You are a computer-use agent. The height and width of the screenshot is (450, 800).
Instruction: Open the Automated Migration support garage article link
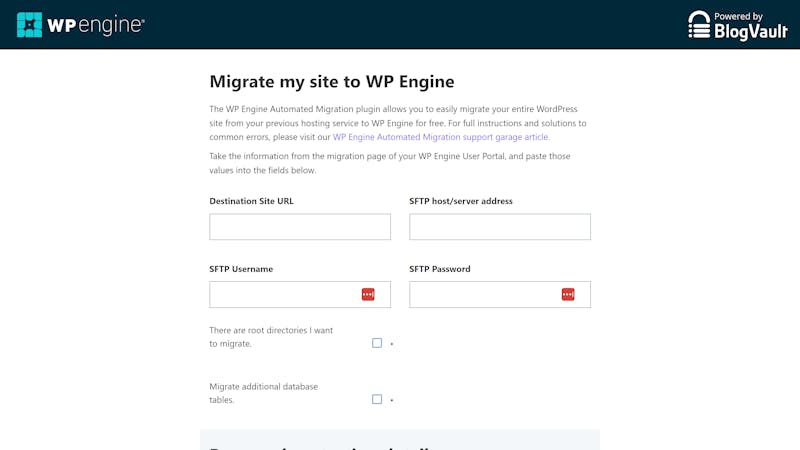tap(441, 137)
